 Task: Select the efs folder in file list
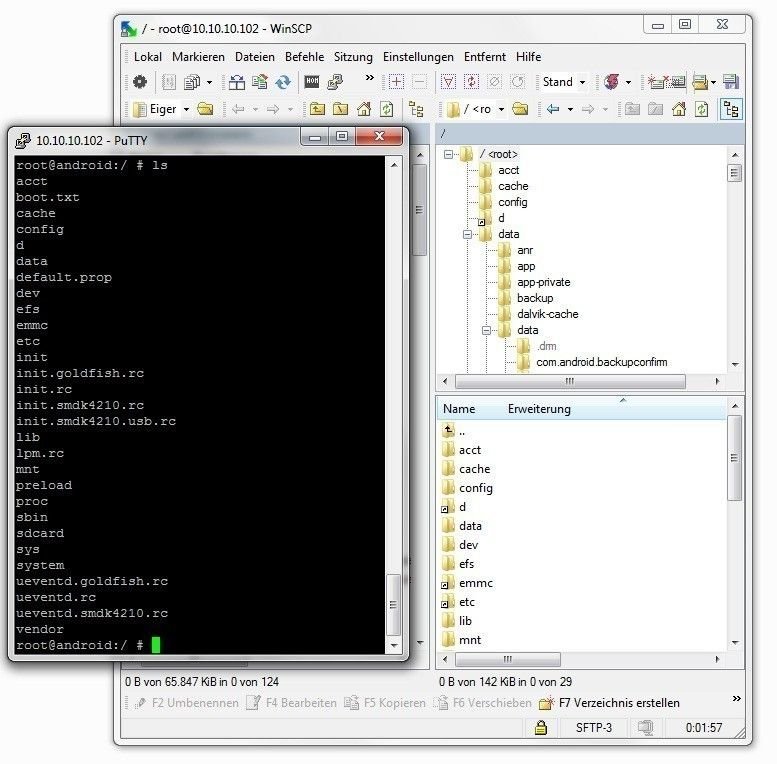point(466,564)
